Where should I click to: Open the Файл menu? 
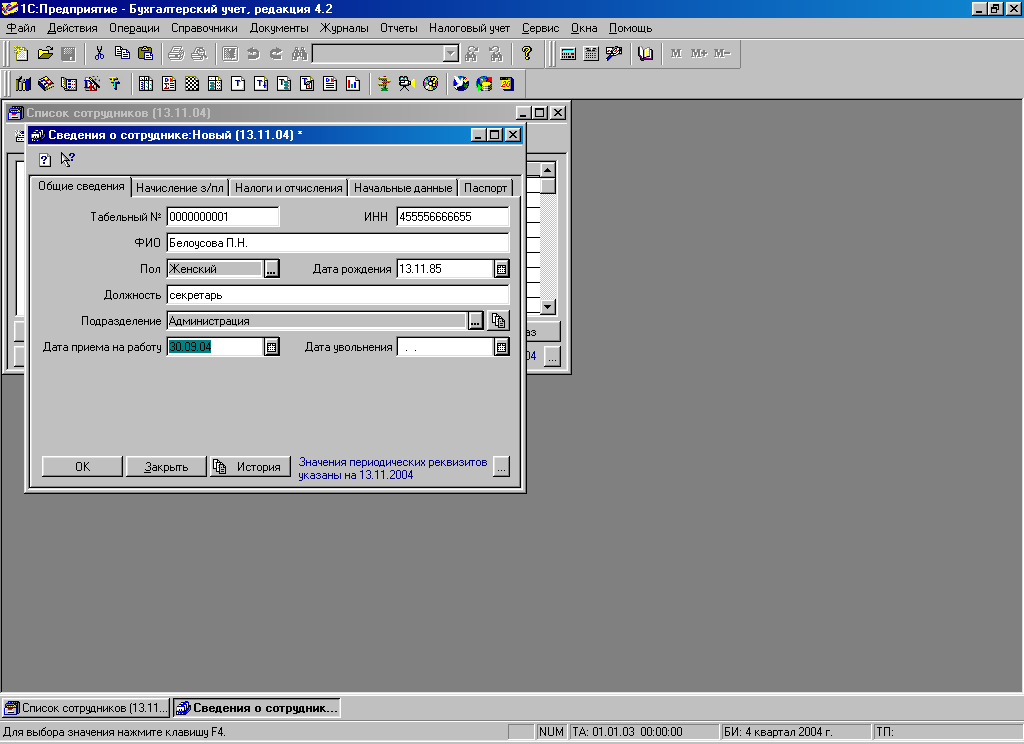coord(21,28)
